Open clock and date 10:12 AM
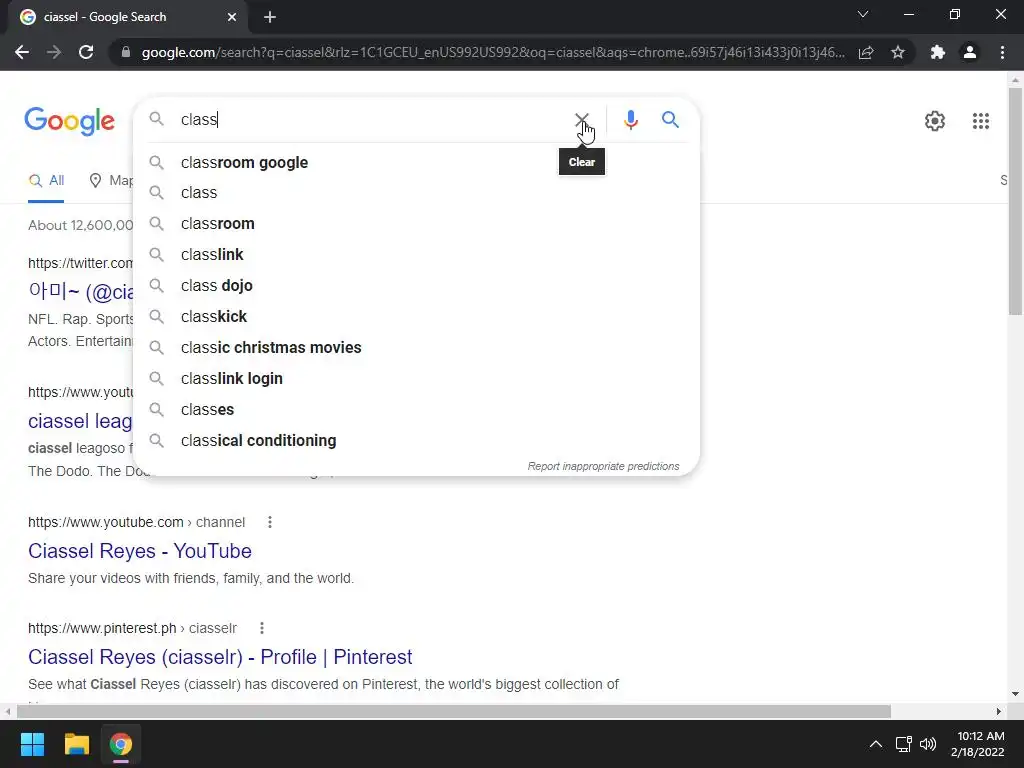 [x=978, y=744]
